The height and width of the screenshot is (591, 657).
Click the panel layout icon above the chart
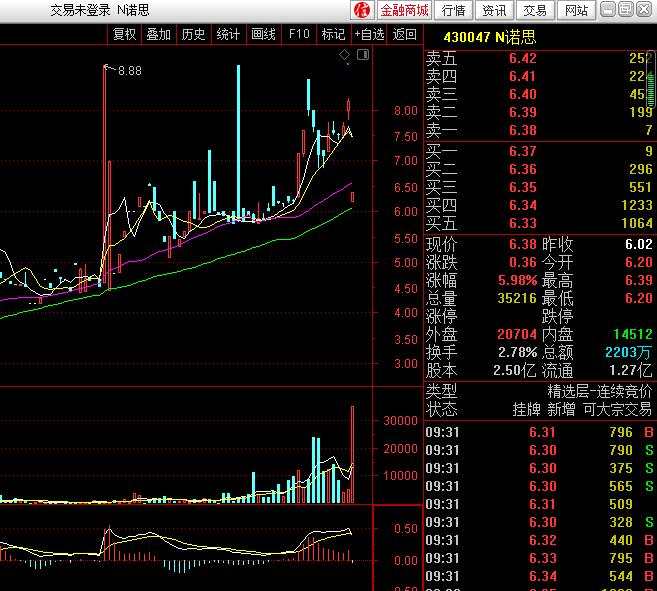click(363, 54)
